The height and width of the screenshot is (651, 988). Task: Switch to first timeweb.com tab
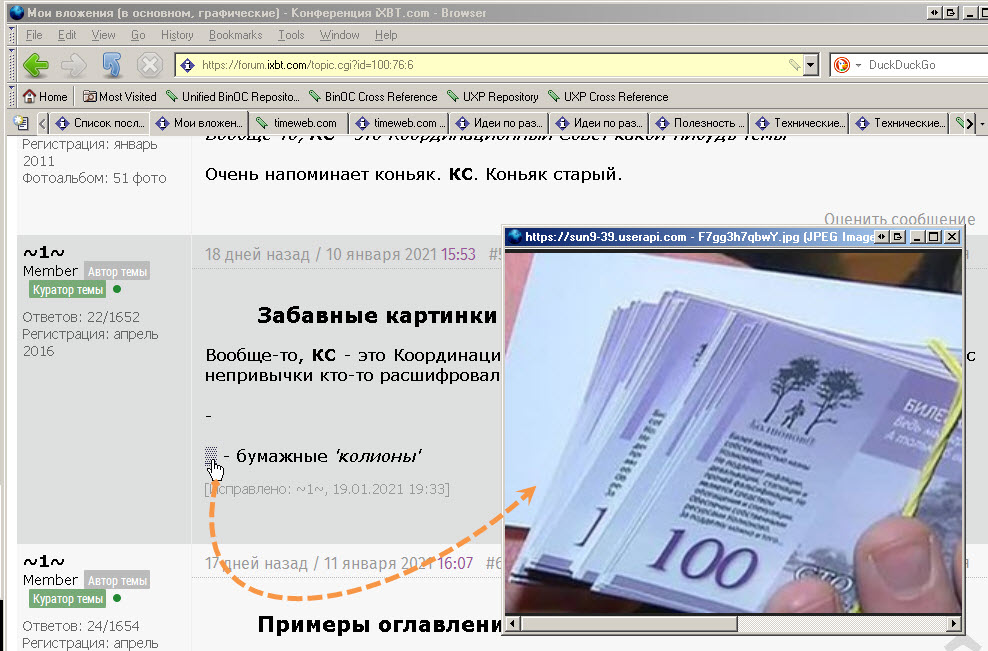[299, 123]
